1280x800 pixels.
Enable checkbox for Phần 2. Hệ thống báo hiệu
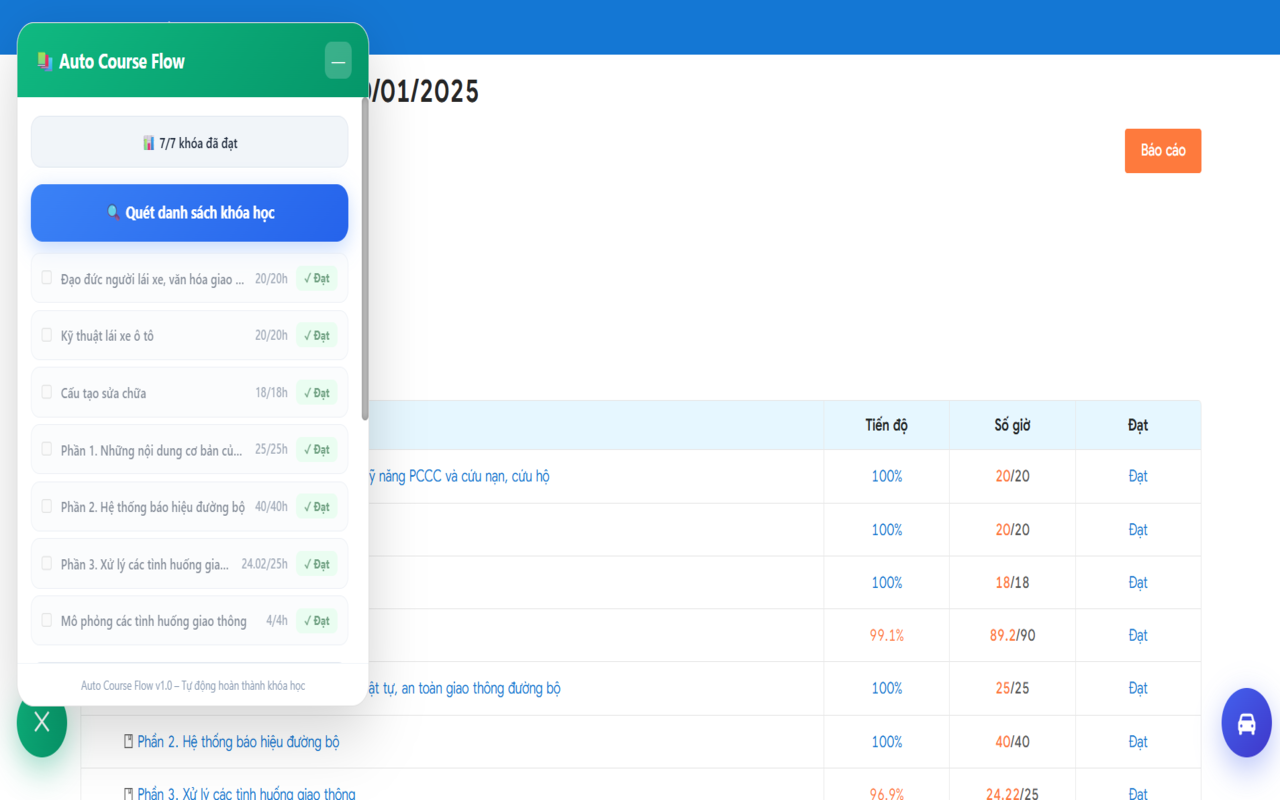[47, 506]
